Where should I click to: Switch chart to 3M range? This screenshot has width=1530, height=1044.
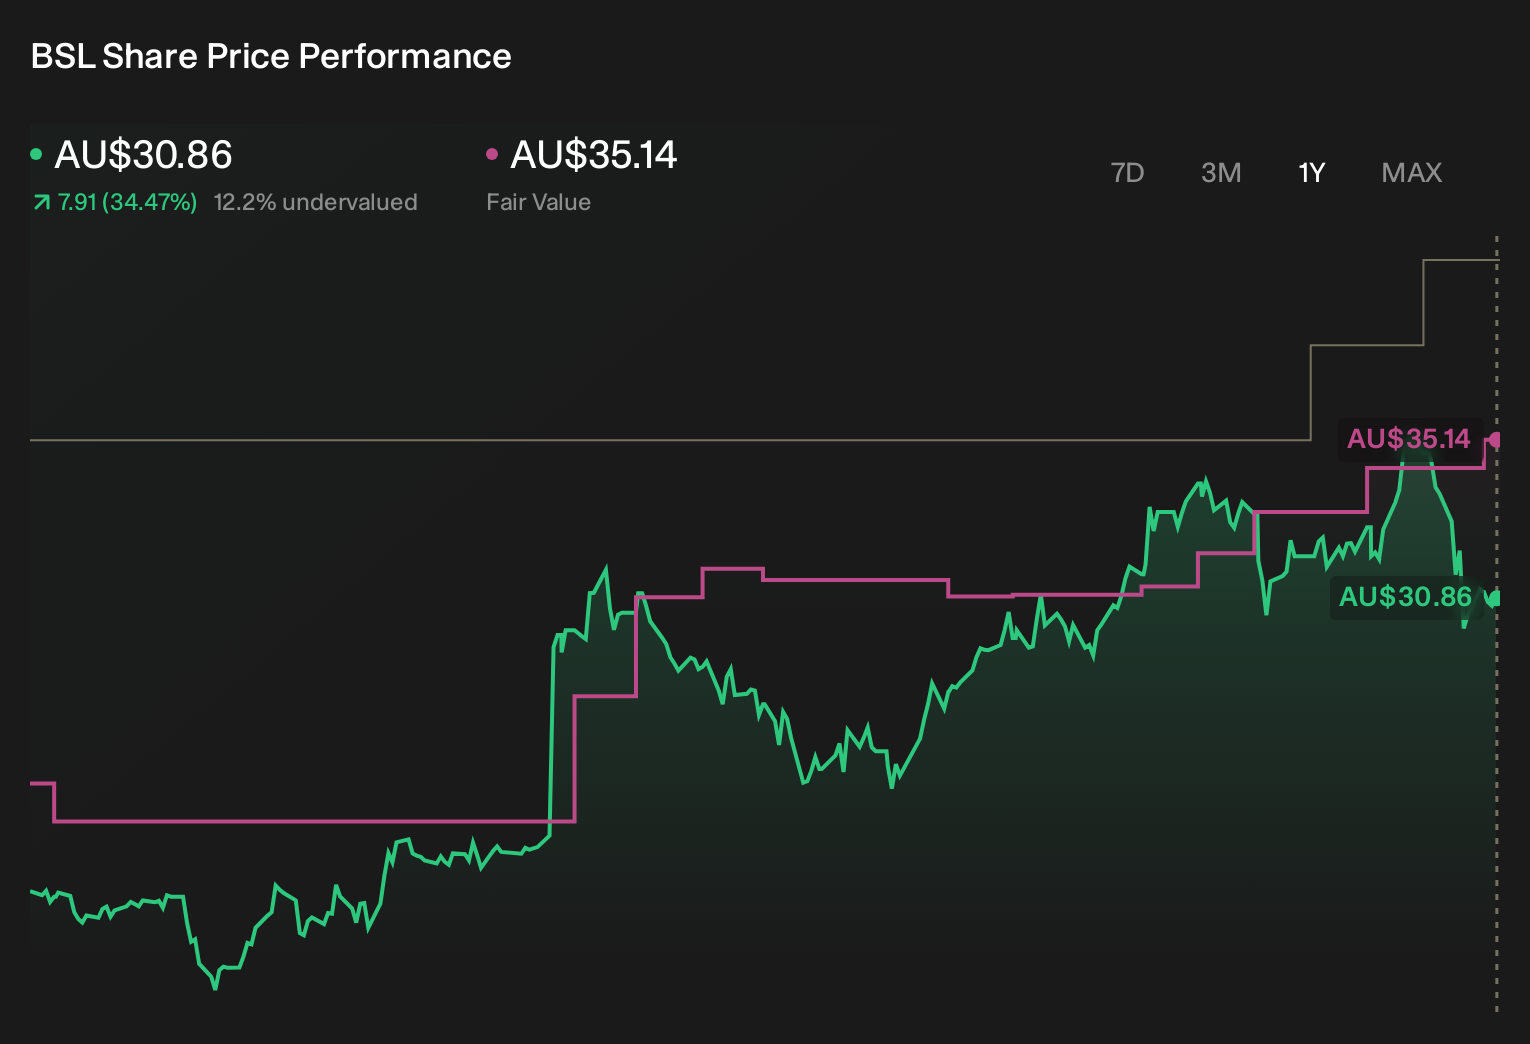point(1221,173)
